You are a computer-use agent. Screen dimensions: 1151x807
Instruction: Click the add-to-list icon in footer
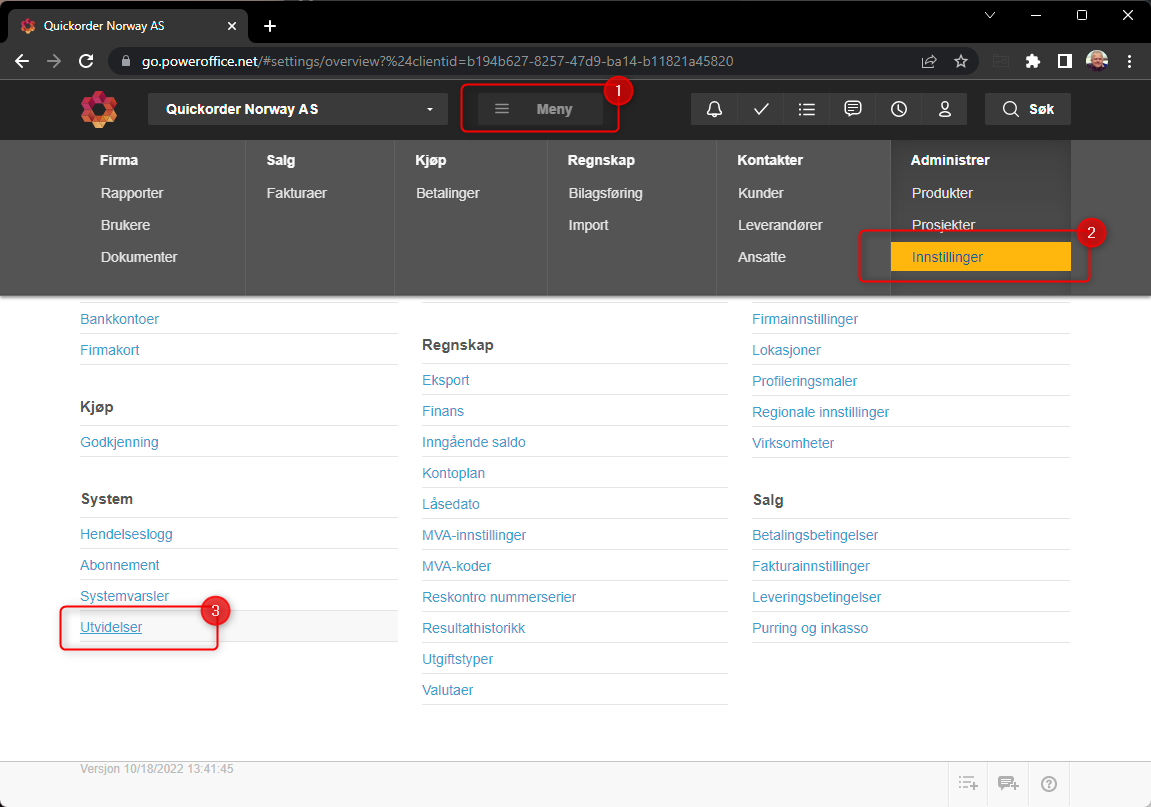(968, 784)
